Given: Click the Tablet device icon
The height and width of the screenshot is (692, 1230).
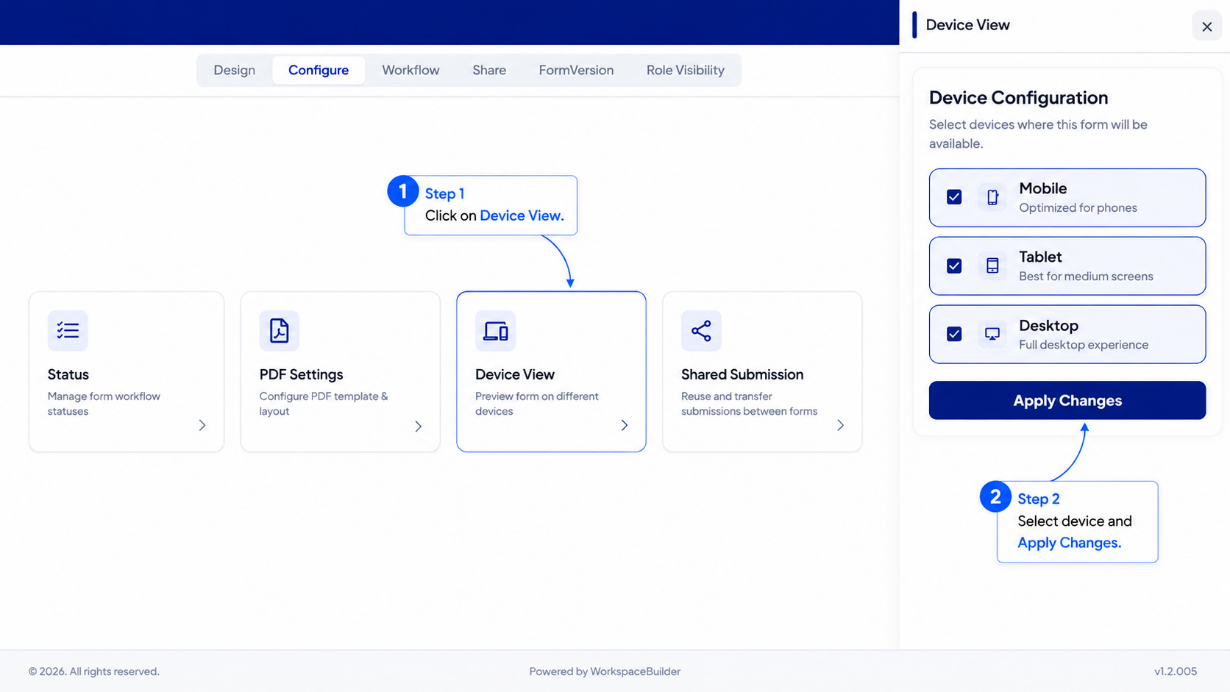Looking at the screenshot, I should [x=992, y=266].
